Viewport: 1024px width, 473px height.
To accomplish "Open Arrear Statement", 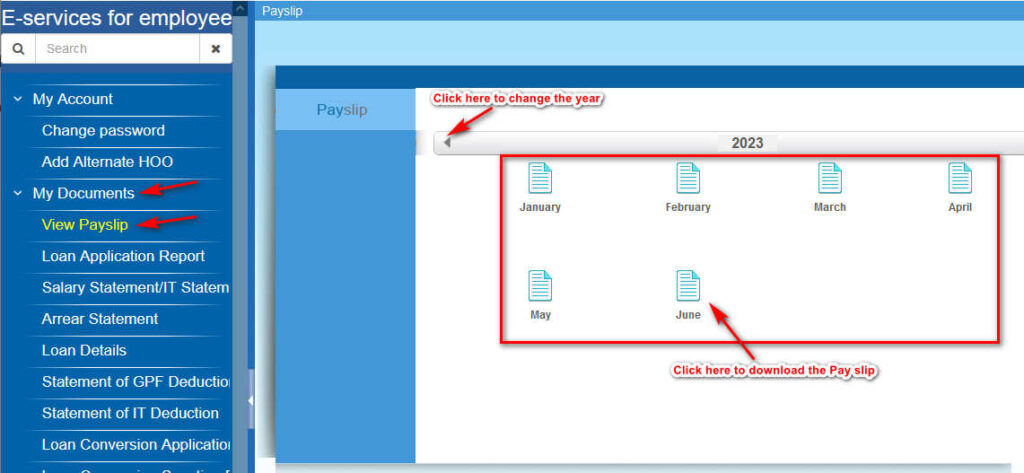I will tap(100, 319).
